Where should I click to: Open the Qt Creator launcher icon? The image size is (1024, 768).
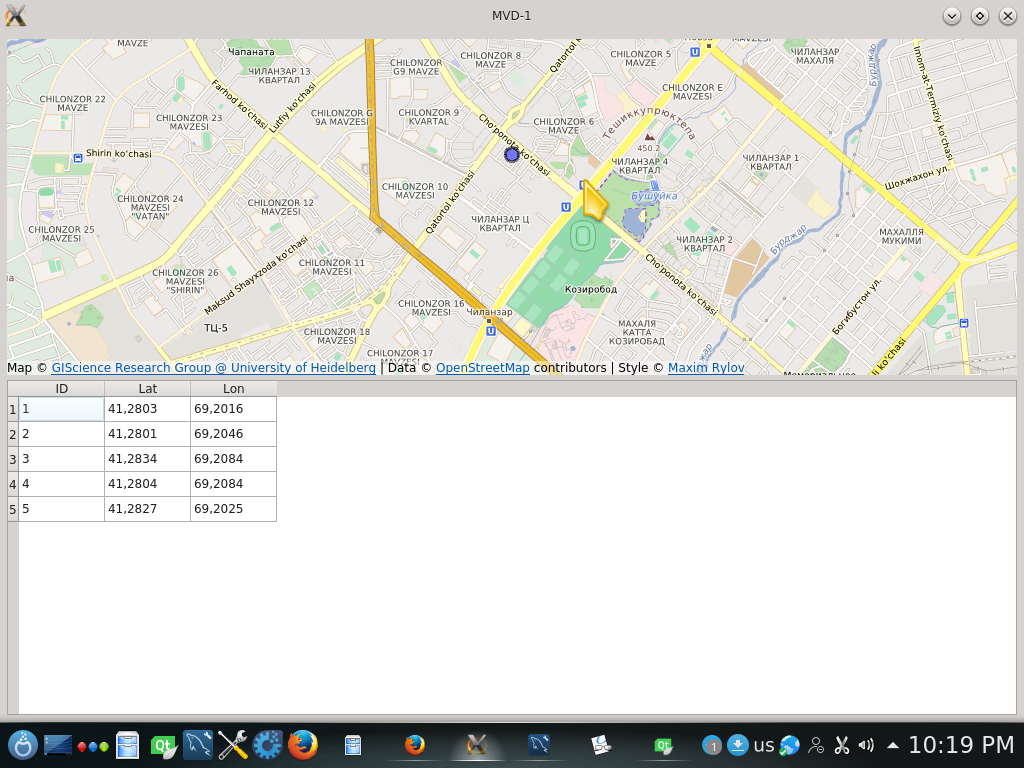pyautogui.click(x=163, y=745)
